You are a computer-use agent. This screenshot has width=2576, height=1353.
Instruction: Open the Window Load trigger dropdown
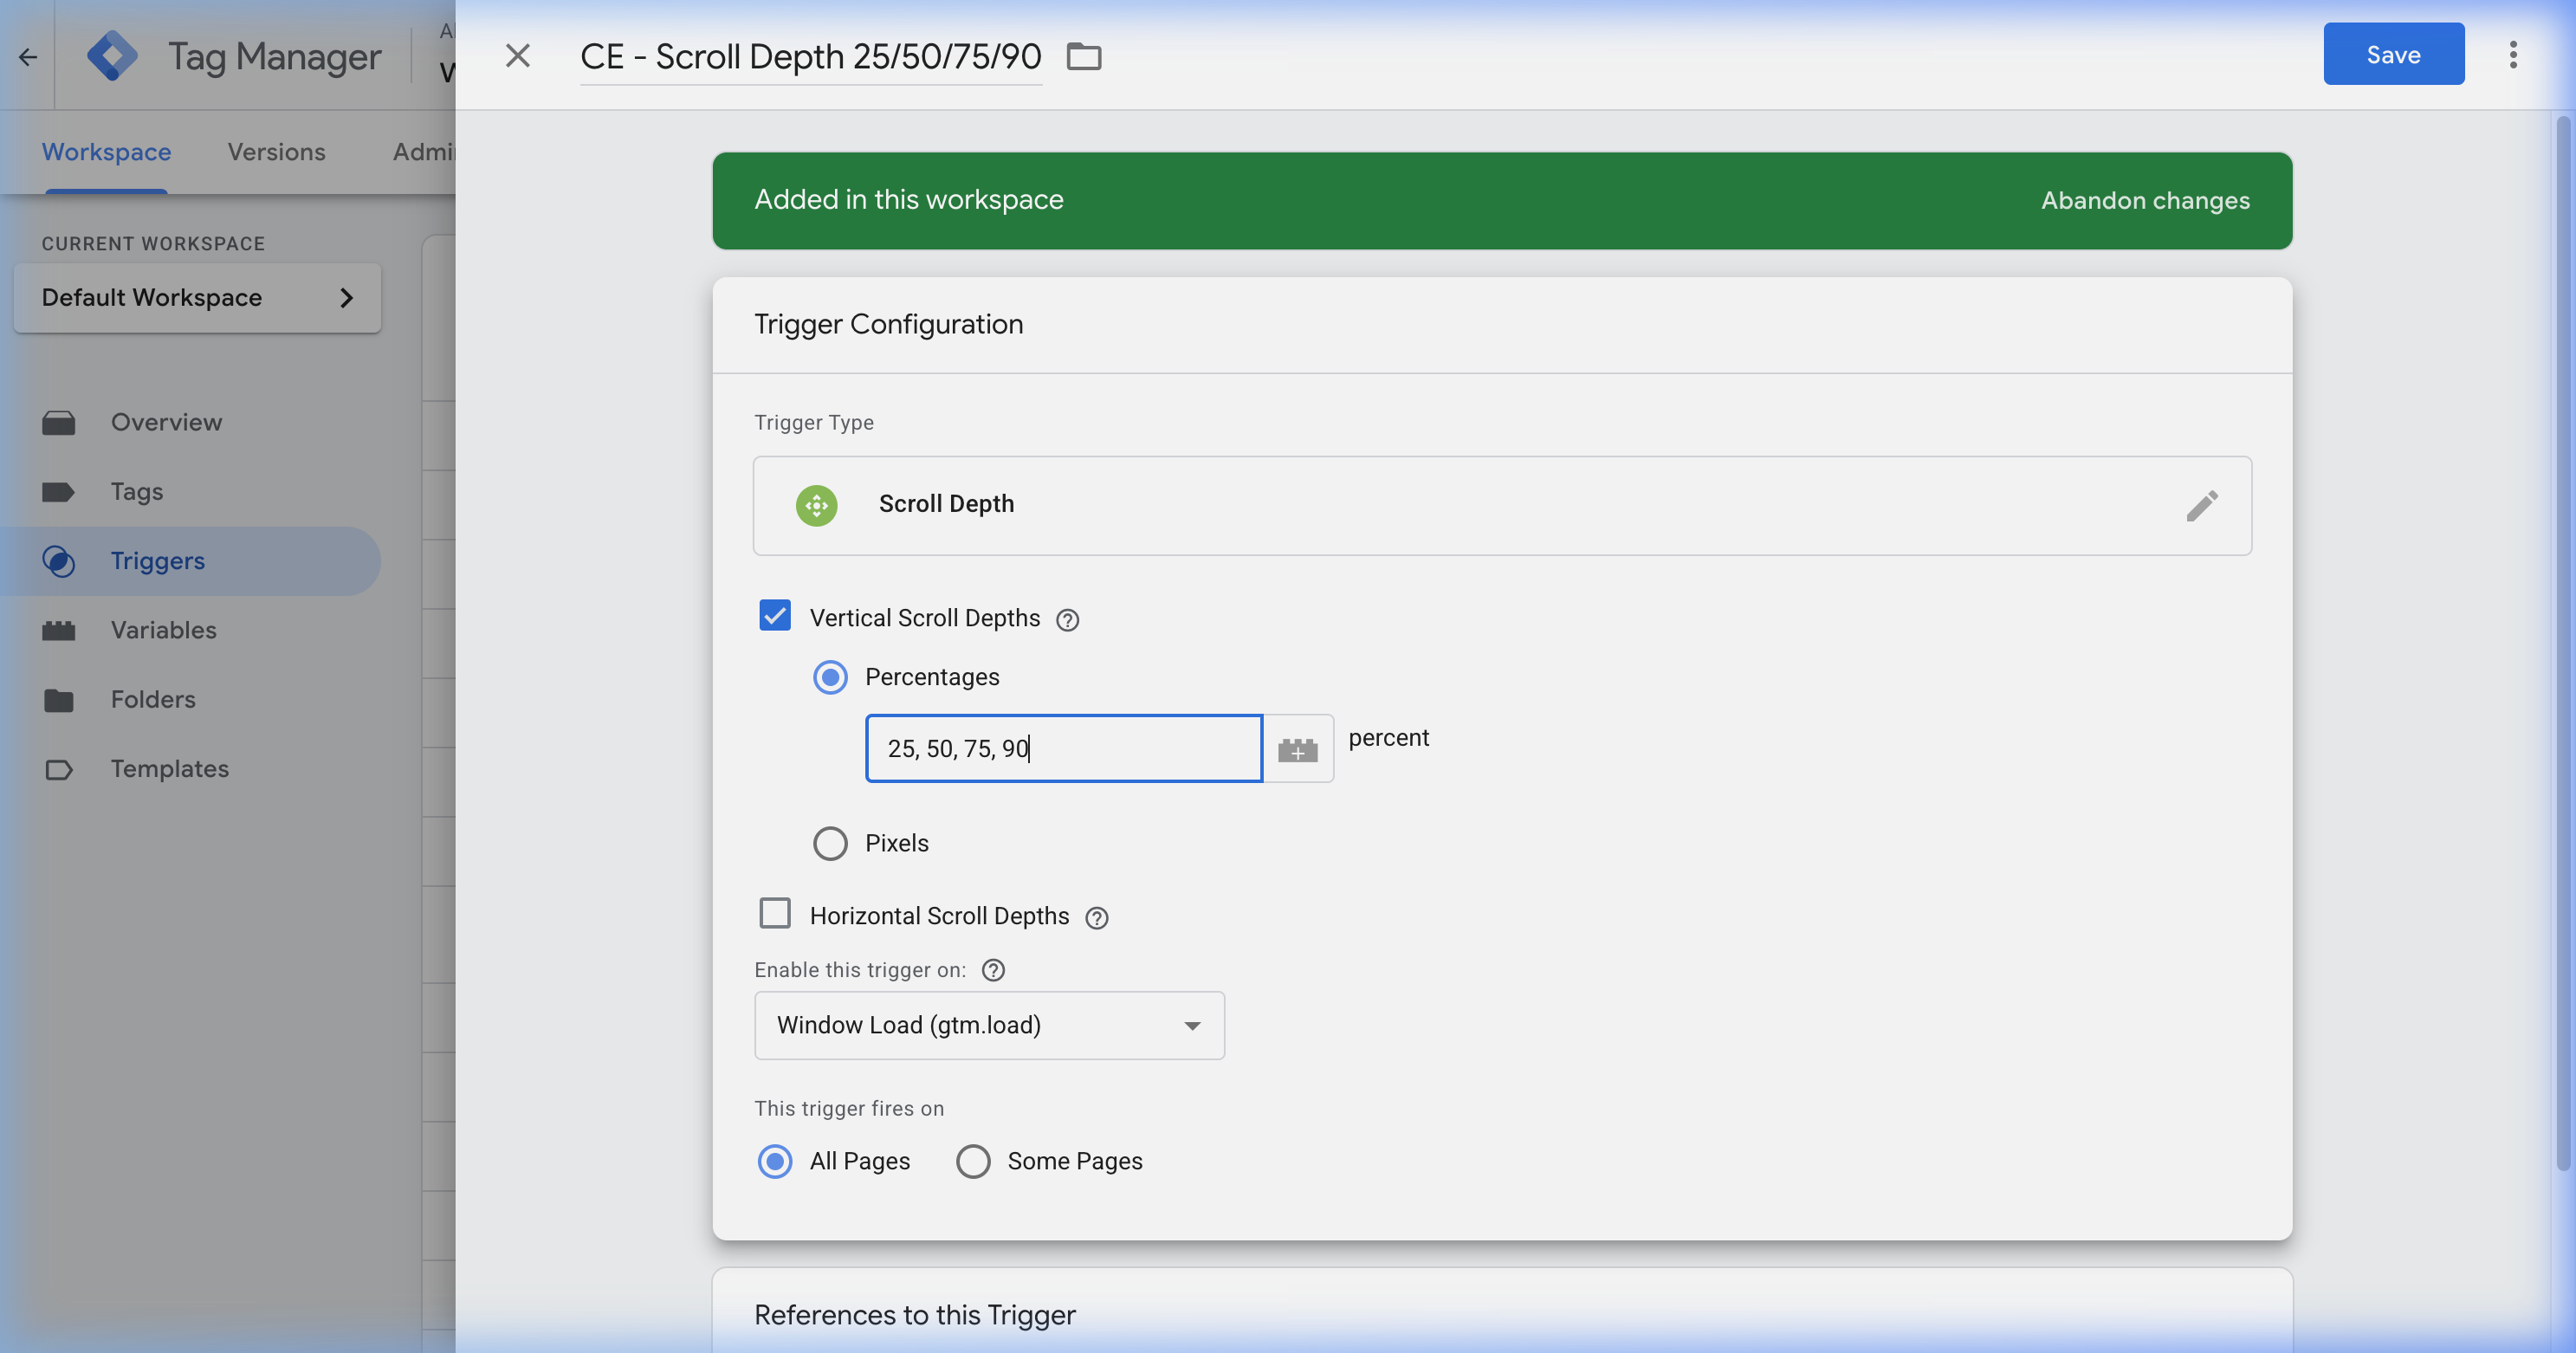click(988, 1025)
